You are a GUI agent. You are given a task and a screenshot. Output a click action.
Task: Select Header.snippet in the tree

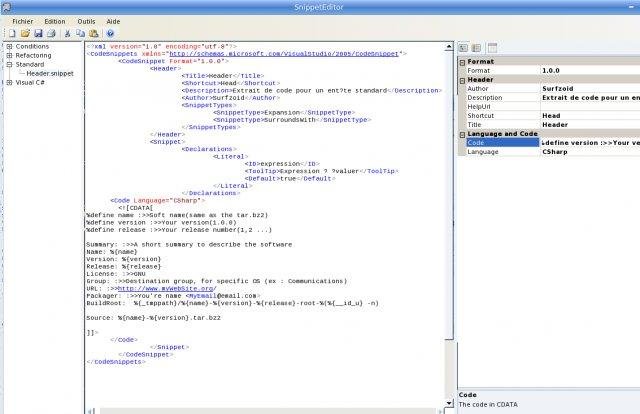(51, 73)
